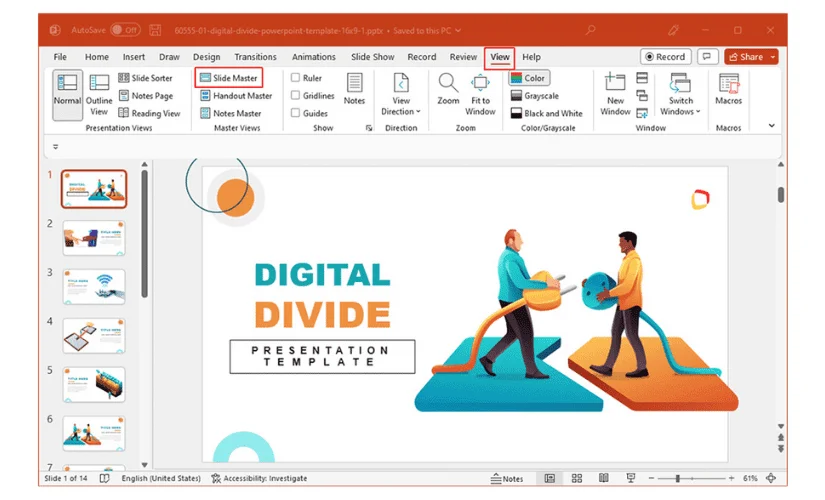Collapse the ribbon with the chevron
This screenshot has height=500, width=825.
click(771, 126)
